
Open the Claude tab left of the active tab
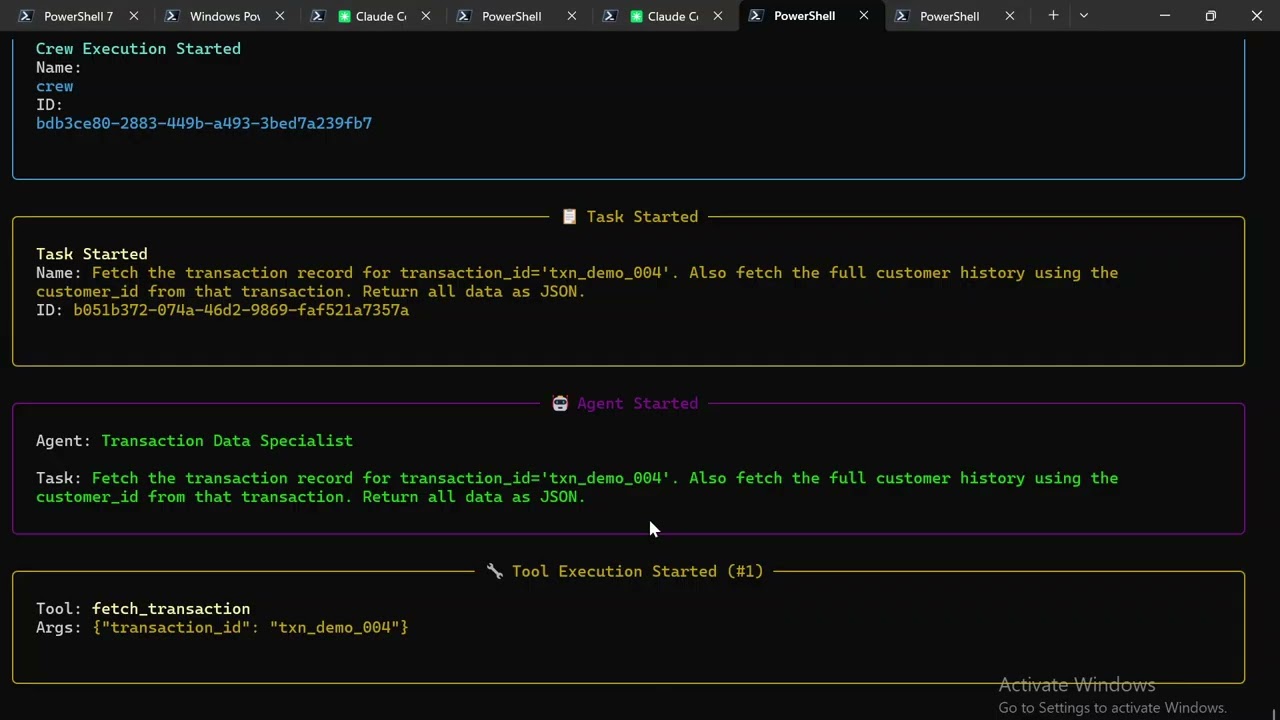pyautogui.click(x=662, y=16)
